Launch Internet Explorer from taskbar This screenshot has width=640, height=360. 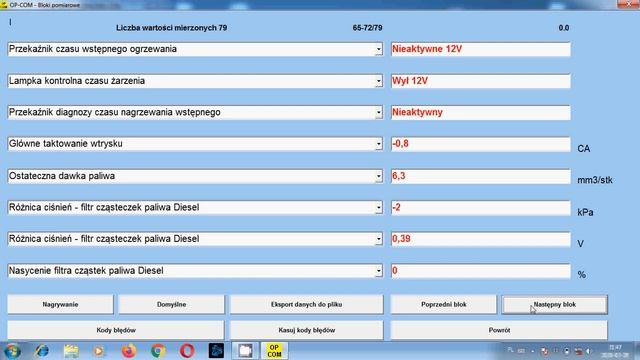[x=42, y=351]
